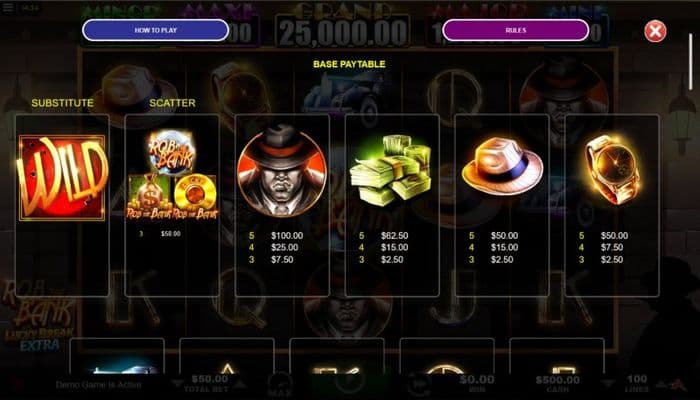Select the Rob the Bank scatter symbol
The height and width of the screenshot is (400, 700).
pos(172,175)
